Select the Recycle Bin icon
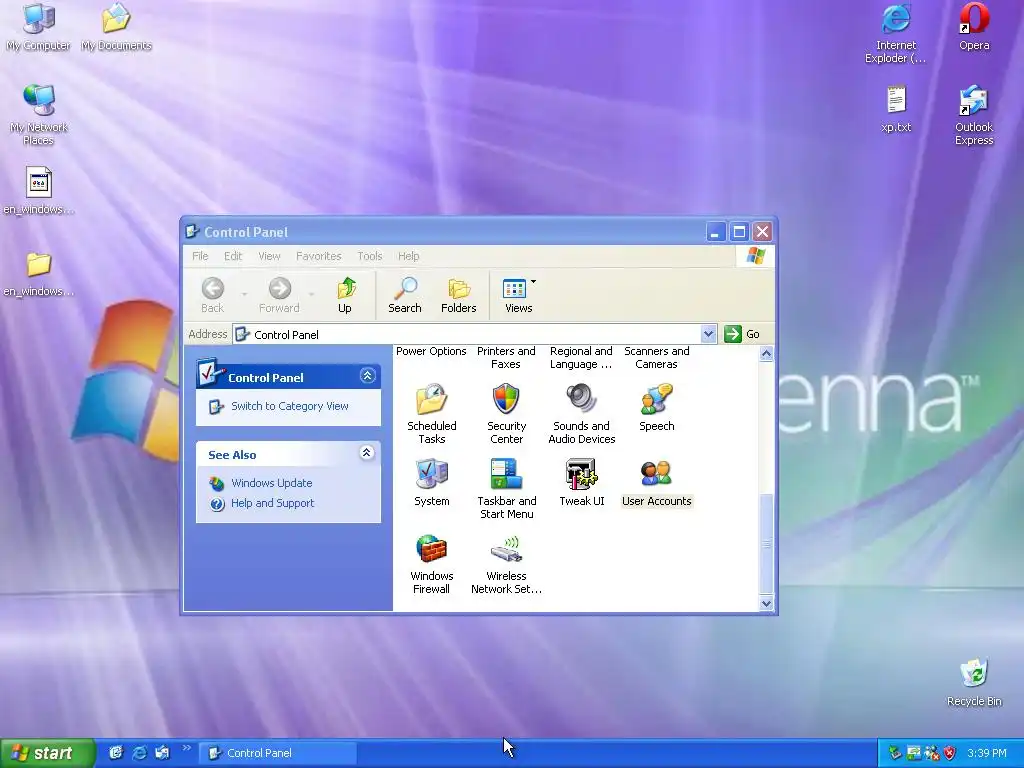 point(974,682)
